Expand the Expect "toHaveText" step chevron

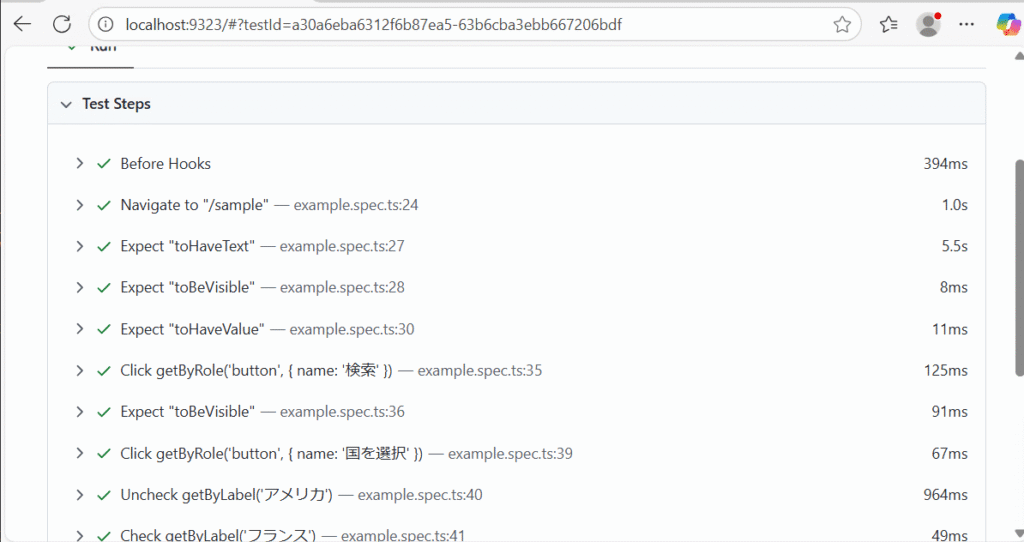pos(80,246)
